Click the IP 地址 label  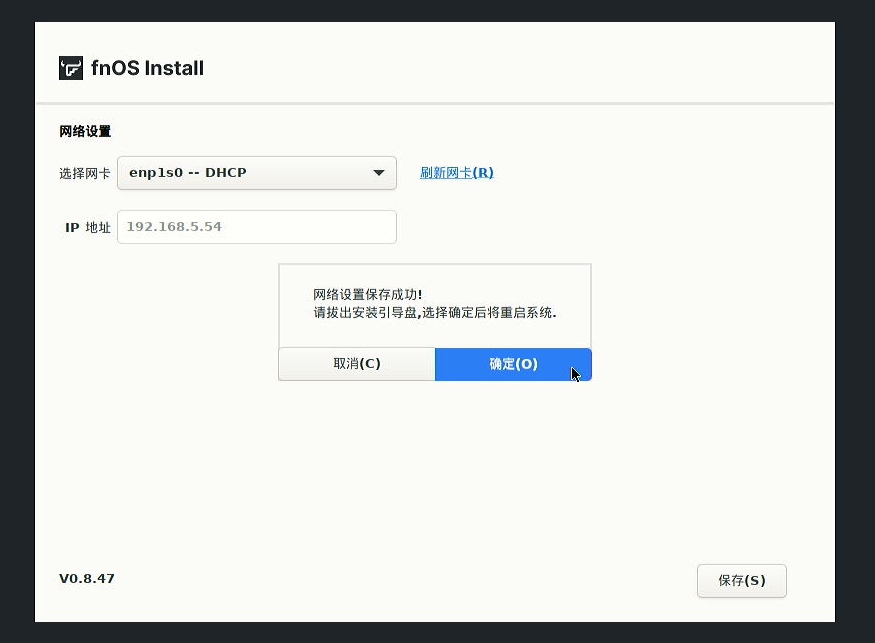click(x=88, y=227)
